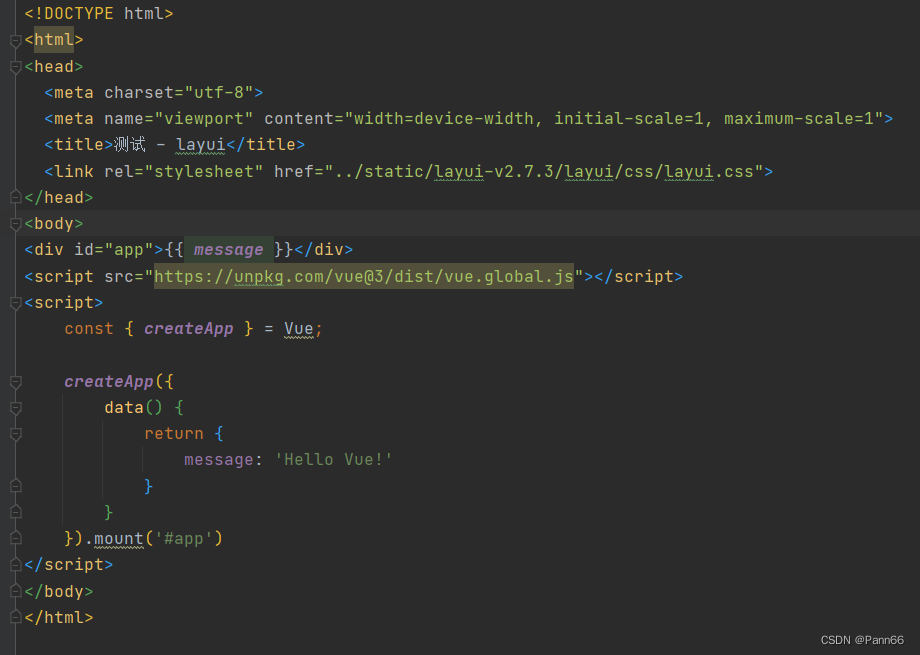Click the unpkg.com Vue script URL

click(x=365, y=276)
